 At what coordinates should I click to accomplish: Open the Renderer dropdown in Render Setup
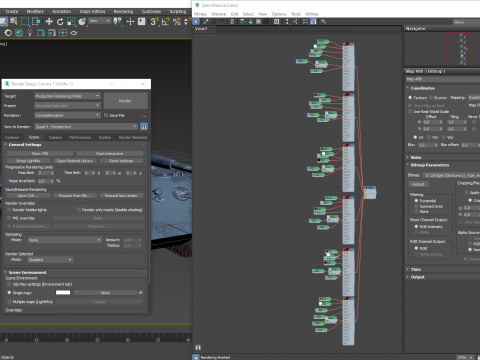68,115
